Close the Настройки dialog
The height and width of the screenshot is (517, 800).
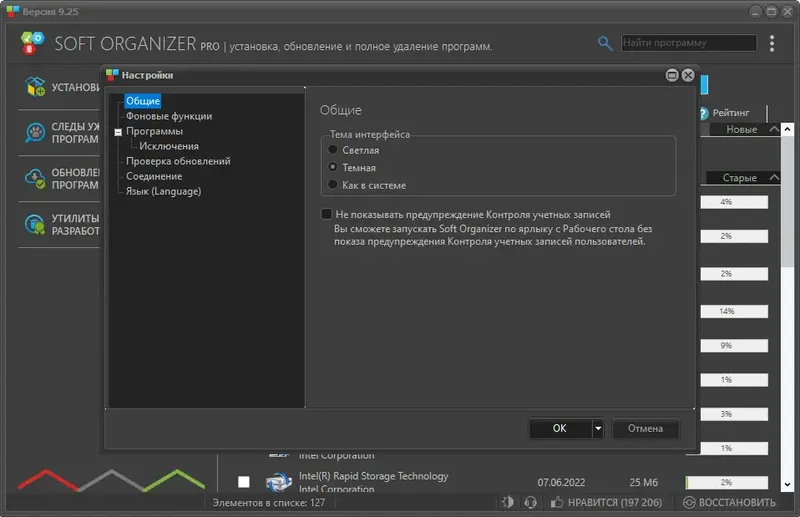[688, 75]
